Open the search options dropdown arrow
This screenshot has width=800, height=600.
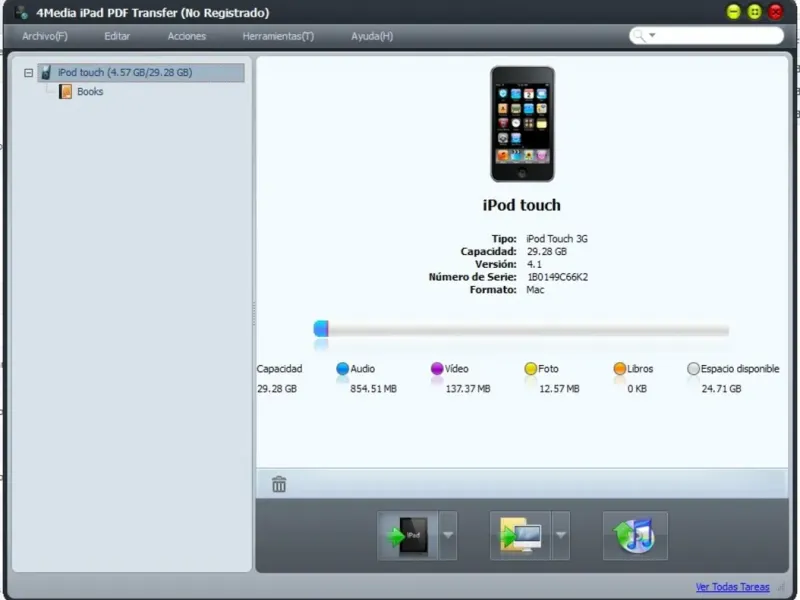tap(652, 36)
